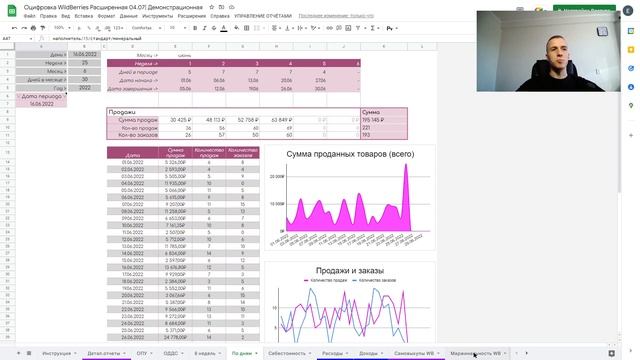Switch to Самовыкупы WB sheet tab
This screenshot has height=360, width=640.
pyautogui.click(x=417, y=353)
